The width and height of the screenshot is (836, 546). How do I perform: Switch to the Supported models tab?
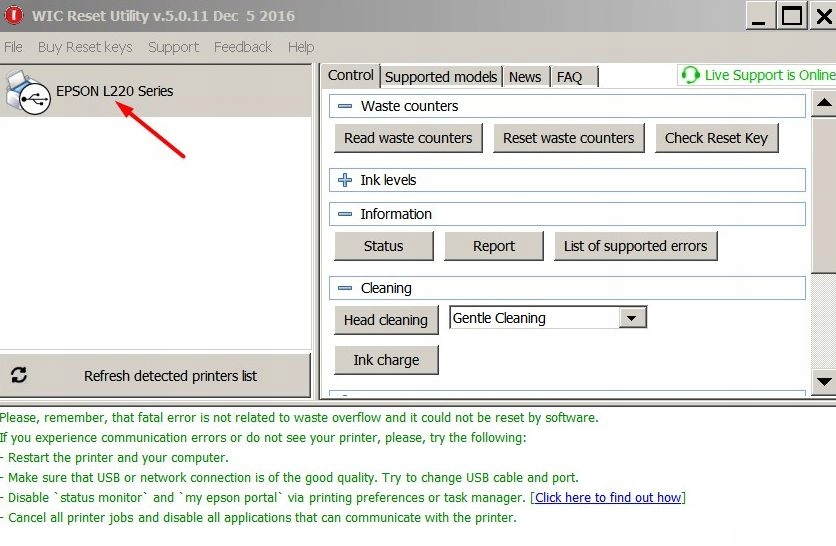(441, 77)
